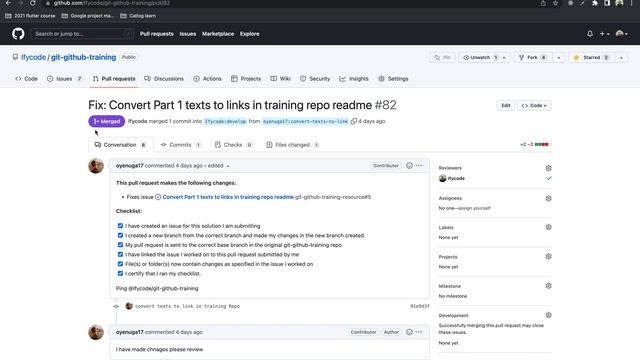This screenshot has width=640, height=360.
Task: Open the git-github-training repo name link
Action: pos(83,57)
